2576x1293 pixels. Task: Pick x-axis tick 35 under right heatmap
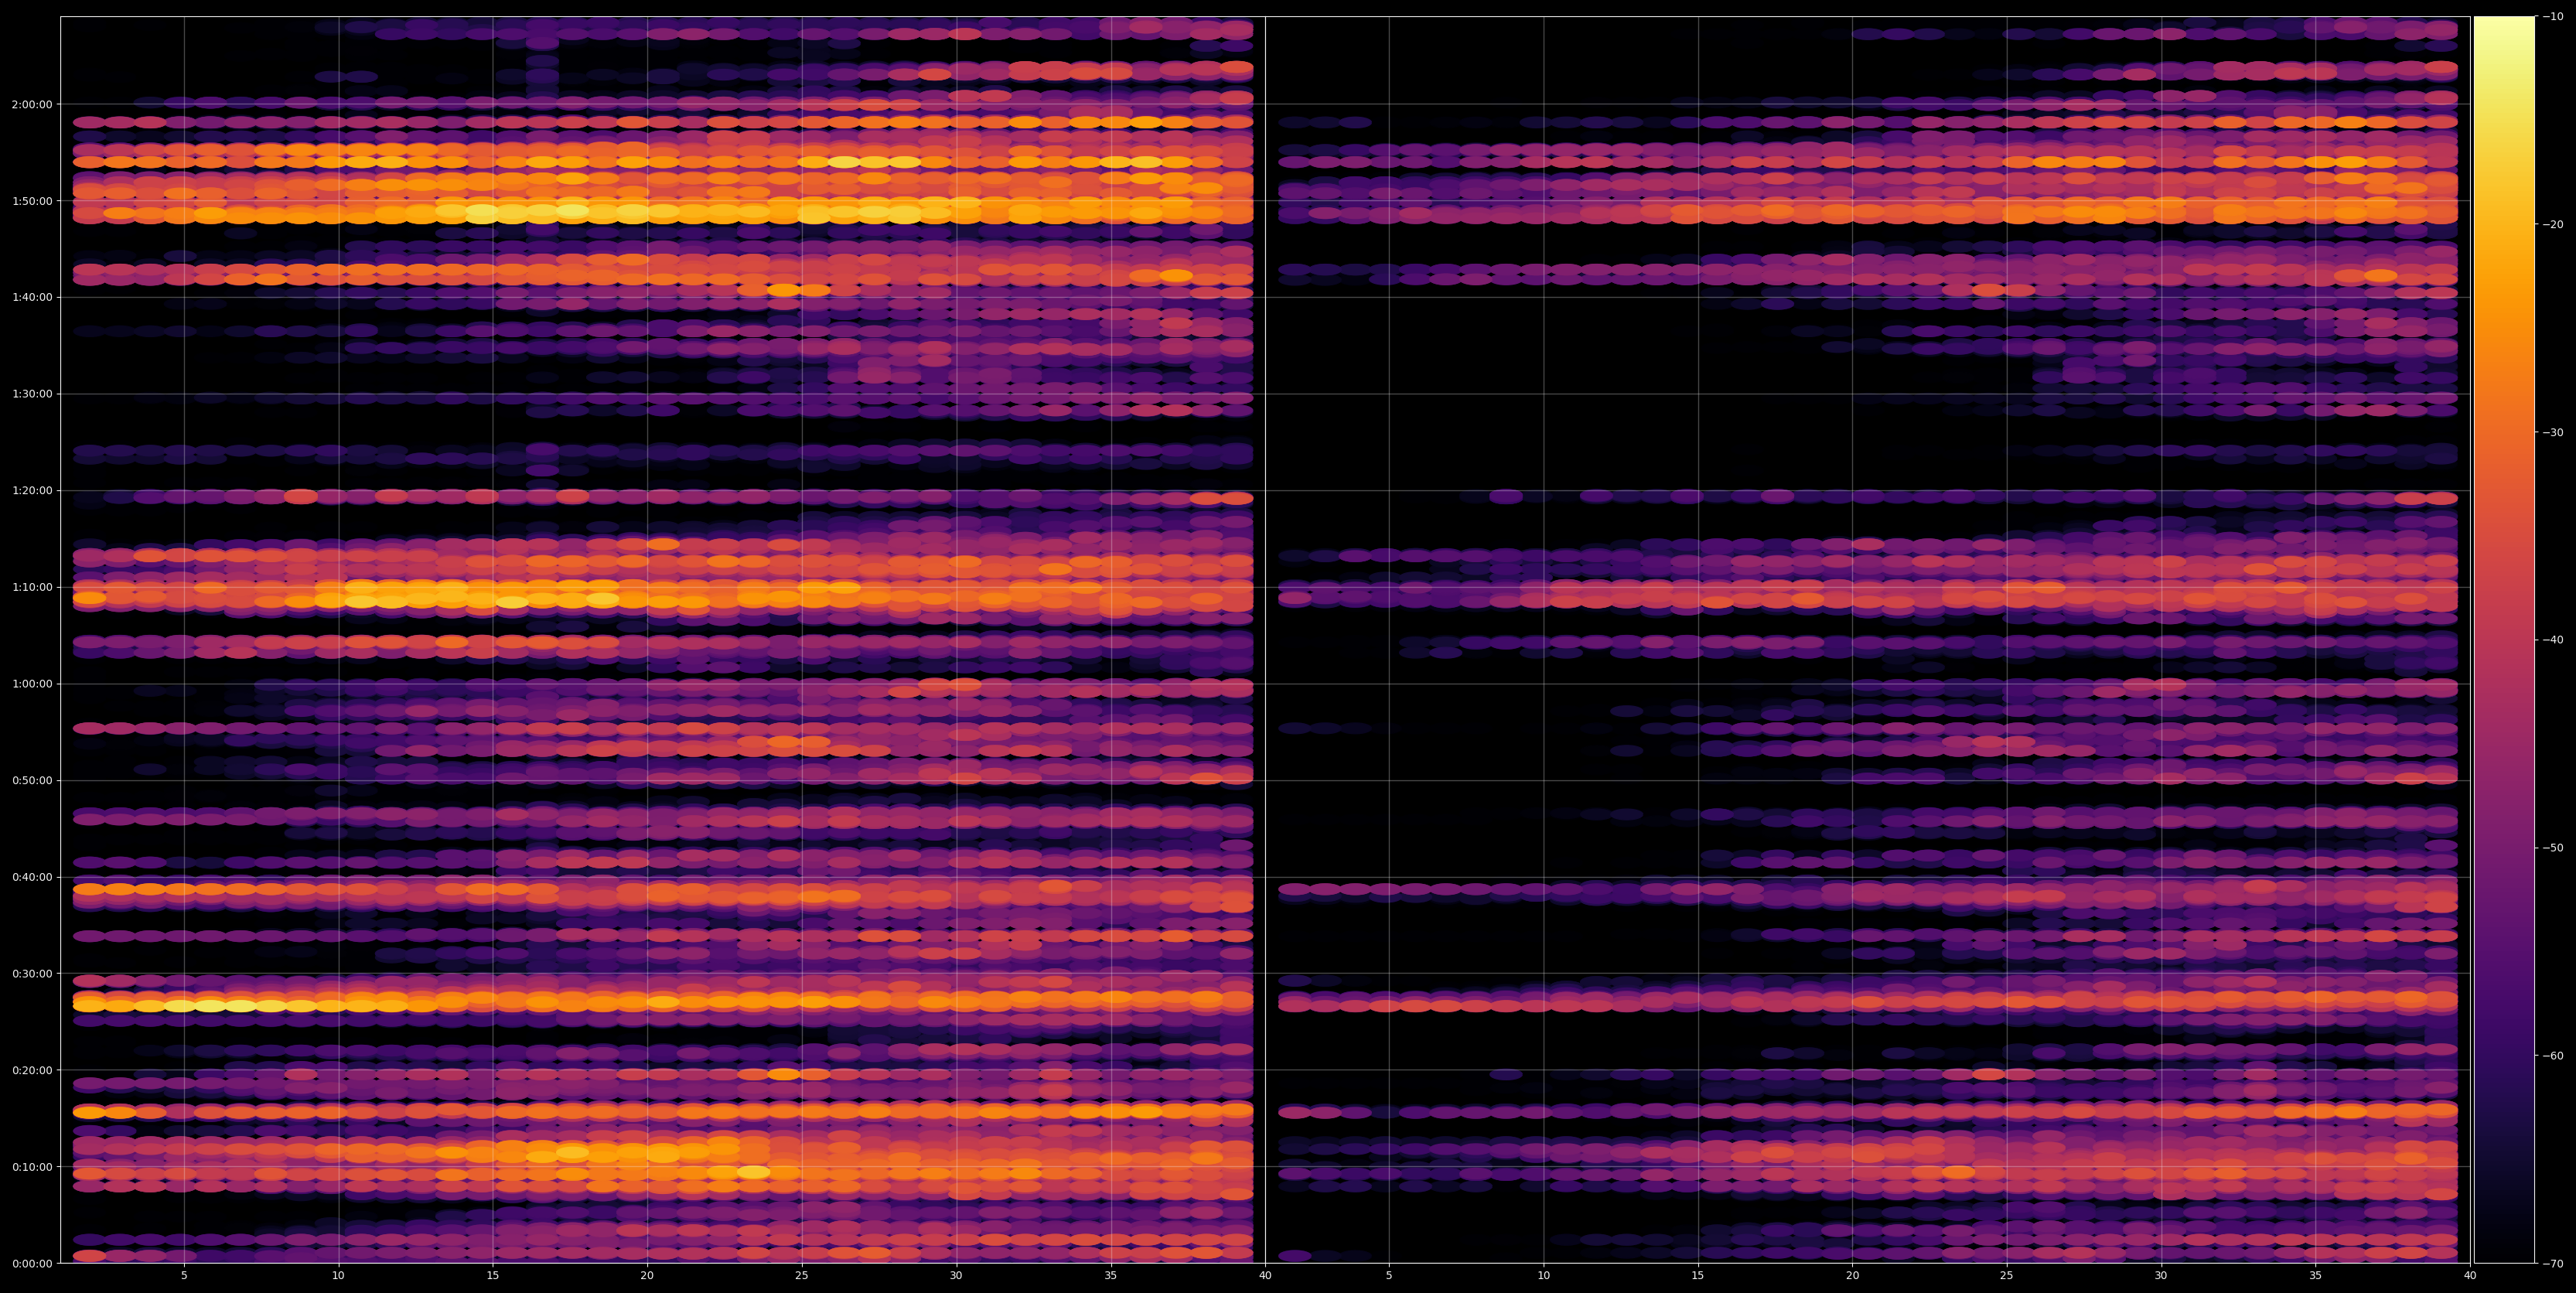coord(2316,1276)
